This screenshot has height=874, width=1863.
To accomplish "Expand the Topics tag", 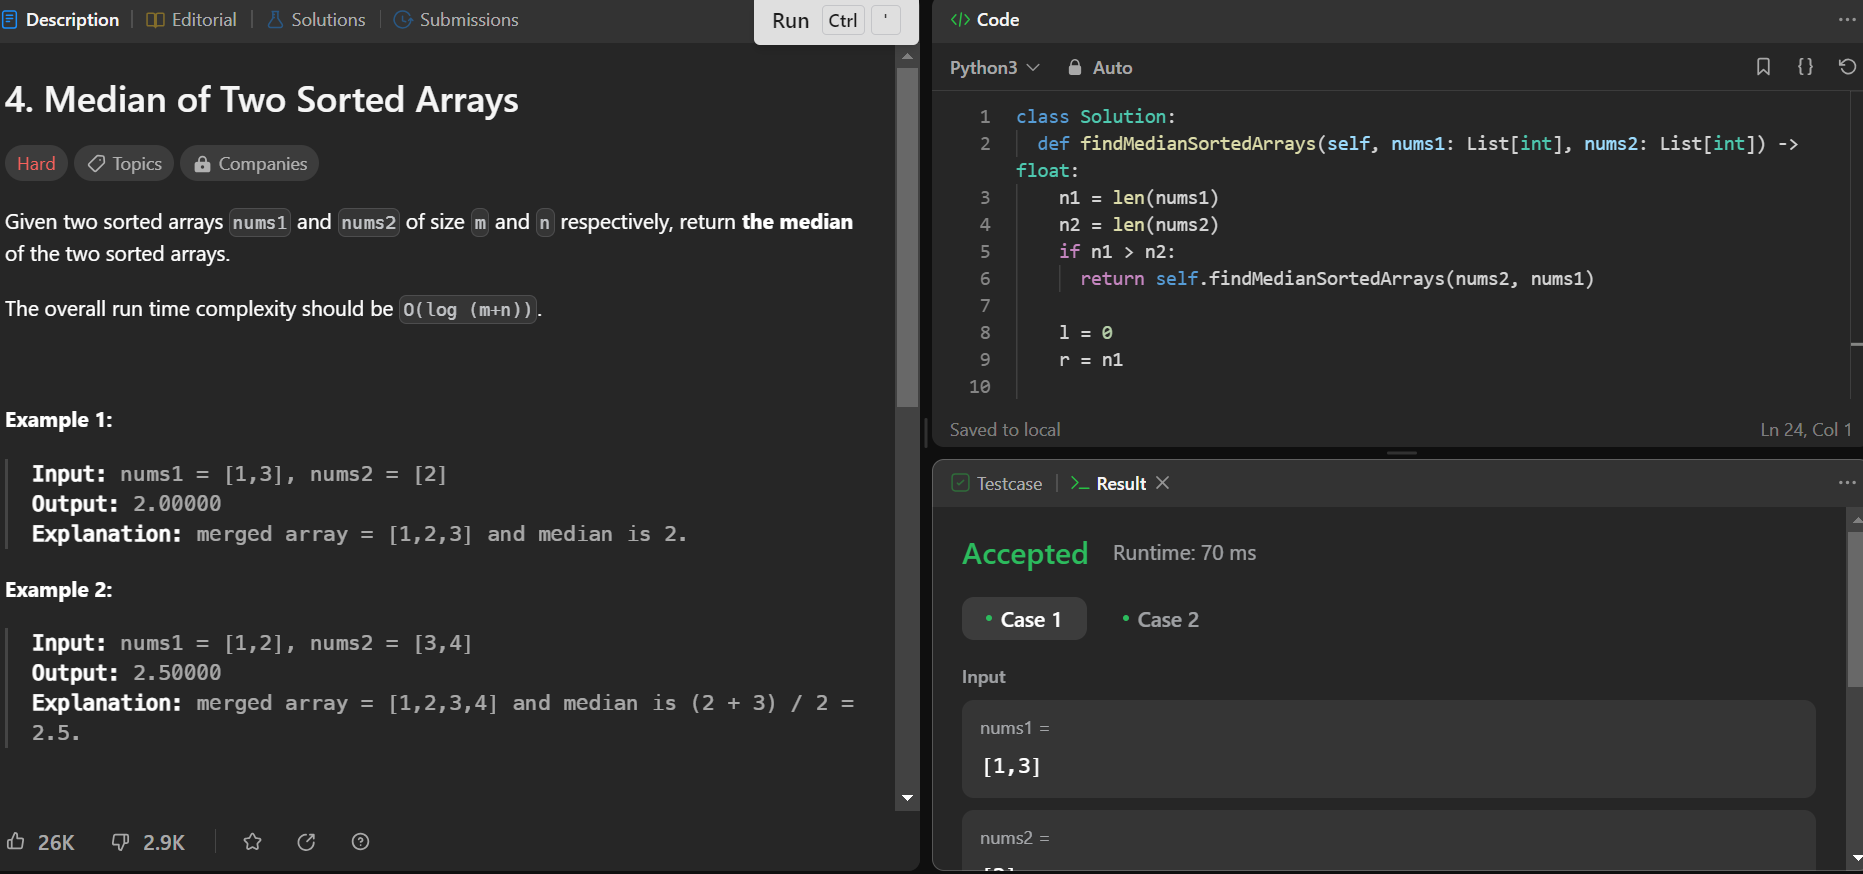I will (124, 163).
